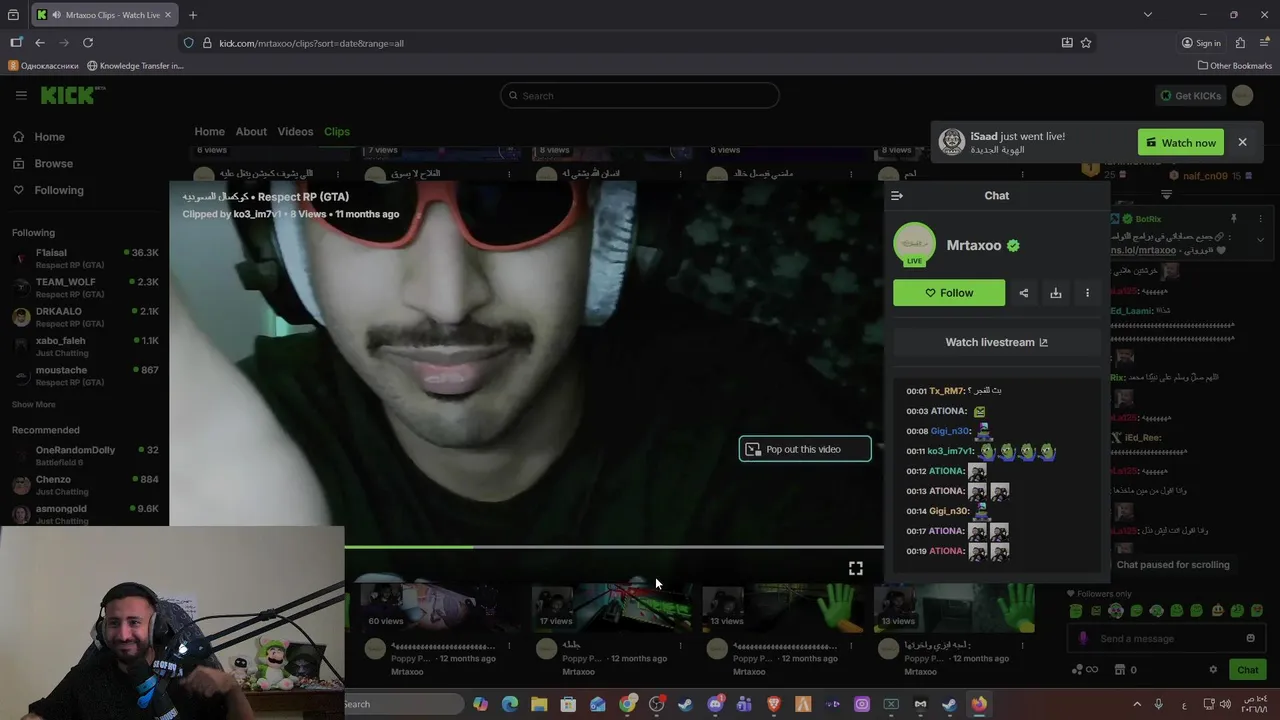This screenshot has height=720, width=1280.
Task: Open the browser tab list dropdown
Action: coord(1147,15)
